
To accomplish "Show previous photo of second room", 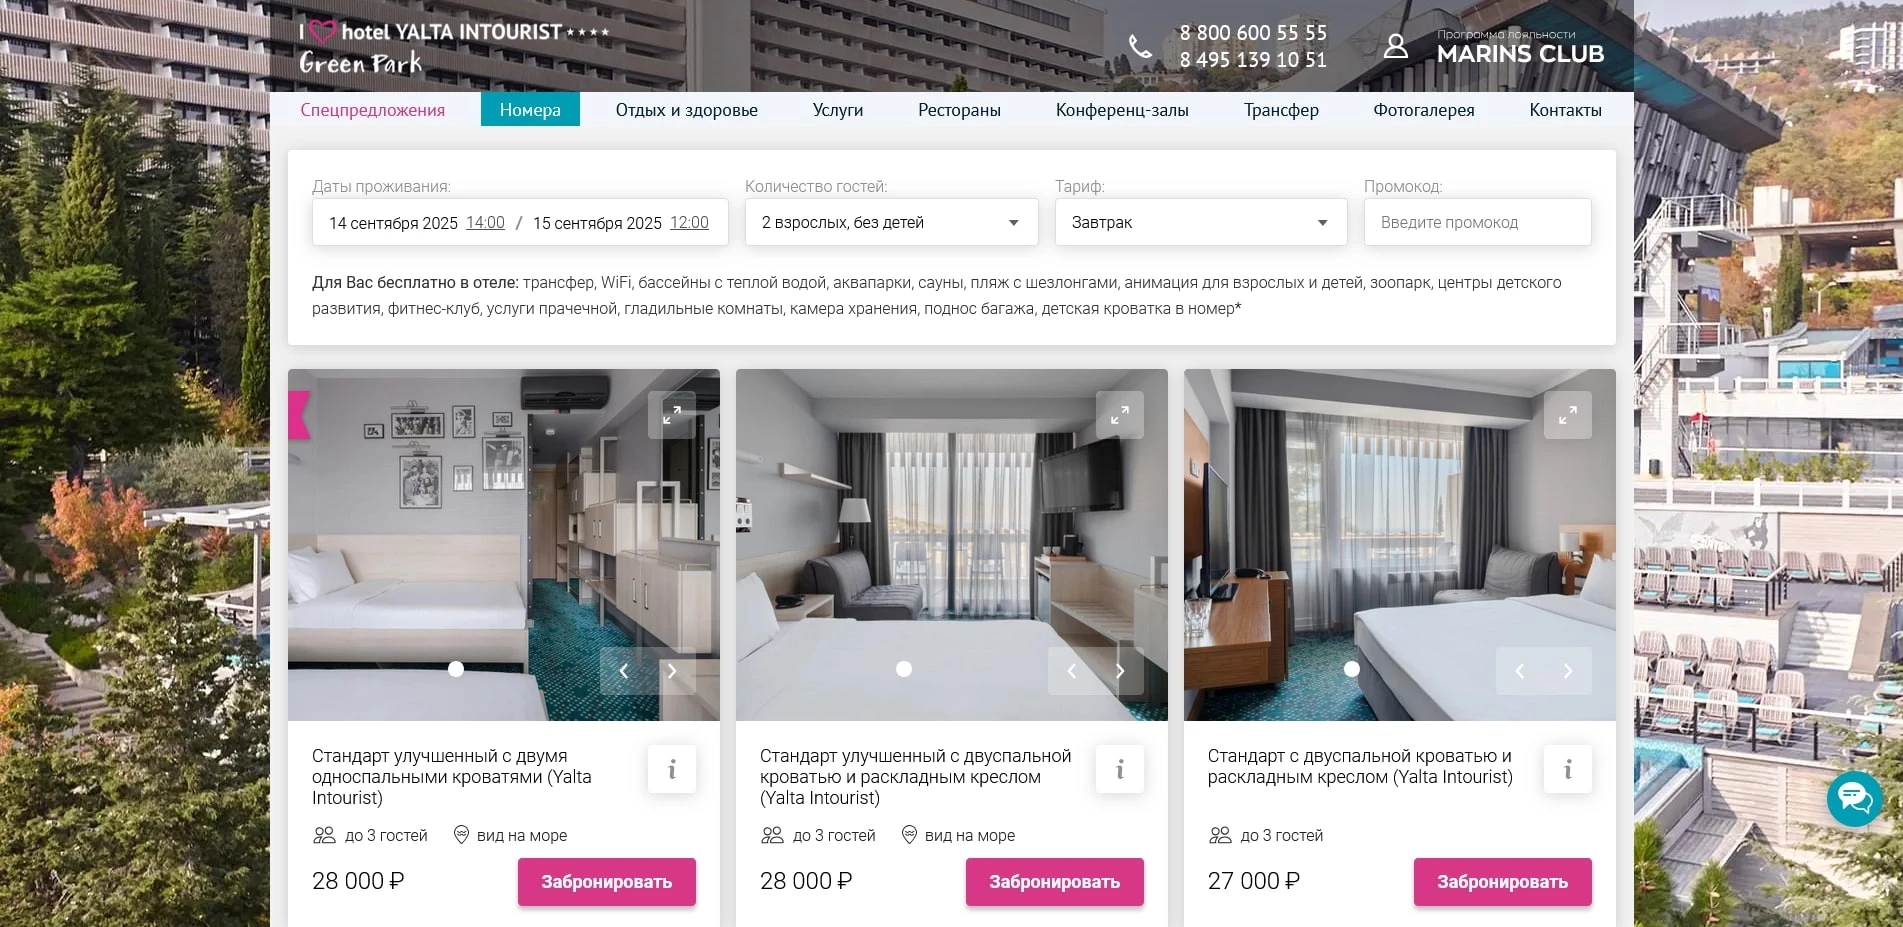I will pos(1072,671).
